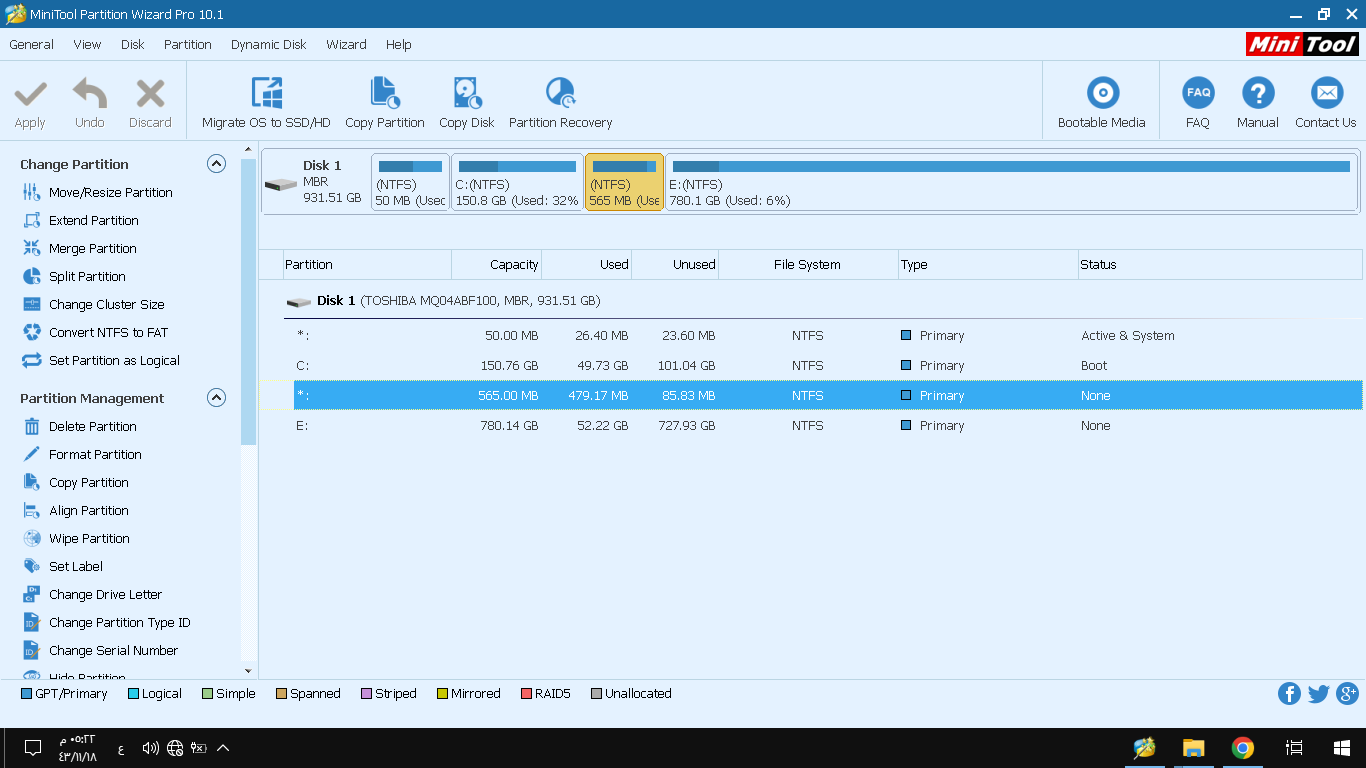The height and width of the screenshot is (768, 1366).
Task: Click the Used column header
Action: [586, 265]
